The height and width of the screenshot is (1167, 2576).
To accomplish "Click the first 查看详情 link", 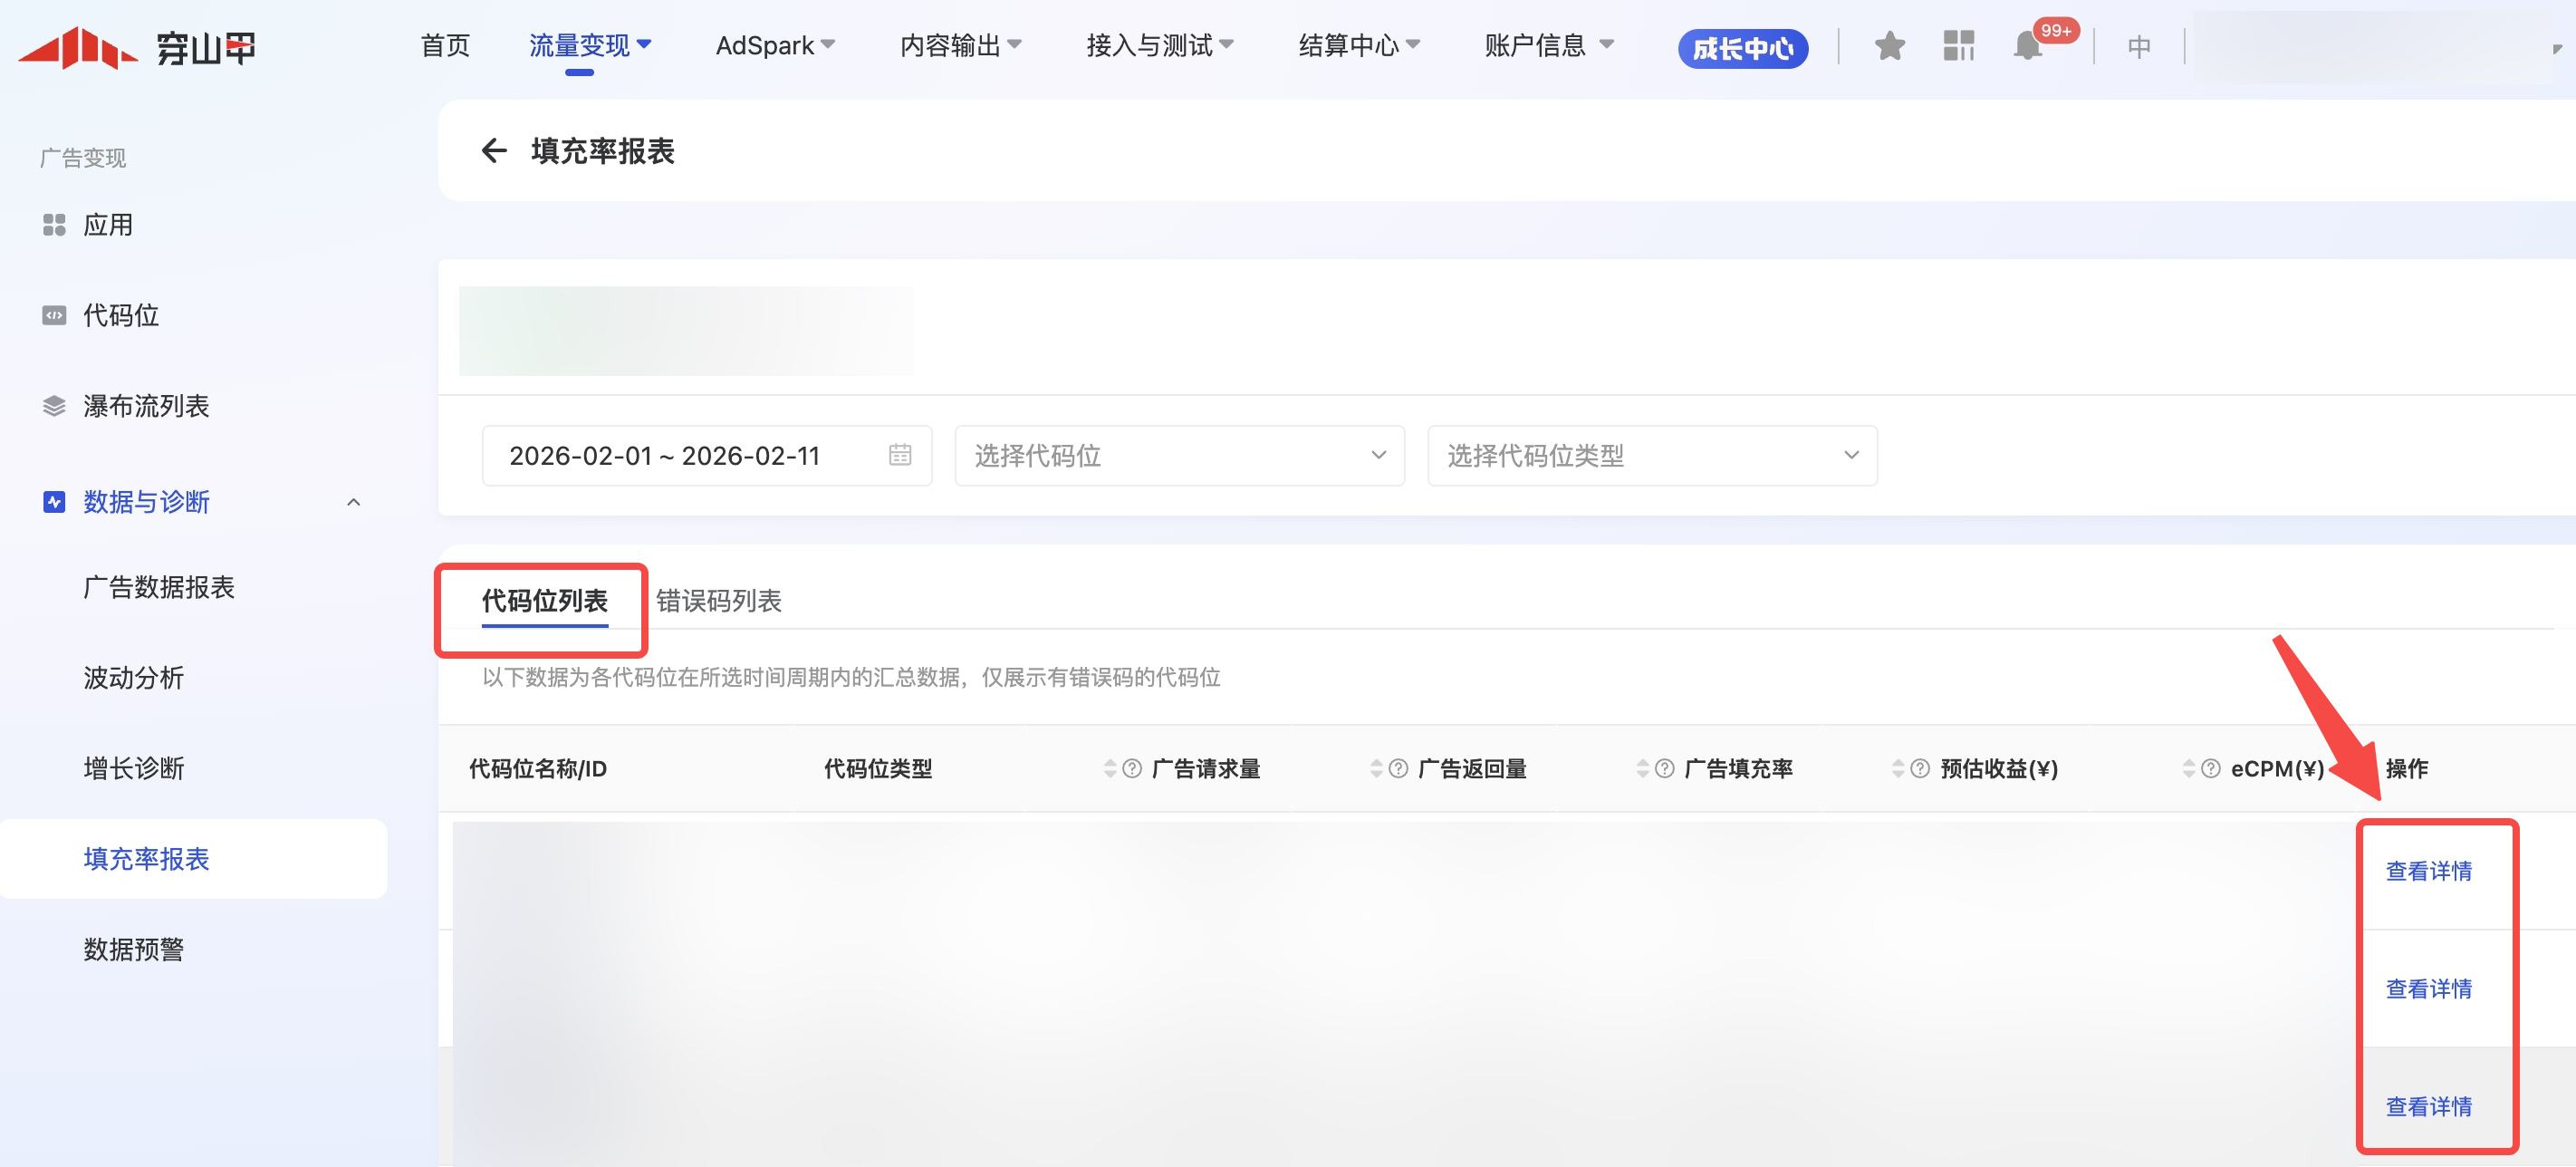I will coord(2428,871).
